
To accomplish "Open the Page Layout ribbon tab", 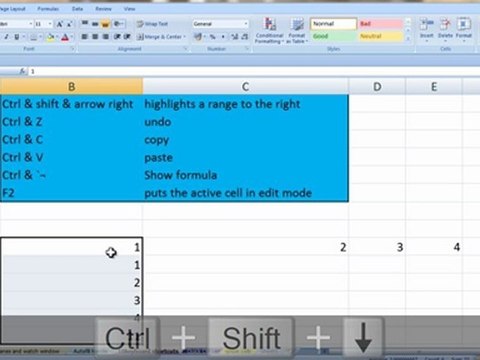I will 13,9.
